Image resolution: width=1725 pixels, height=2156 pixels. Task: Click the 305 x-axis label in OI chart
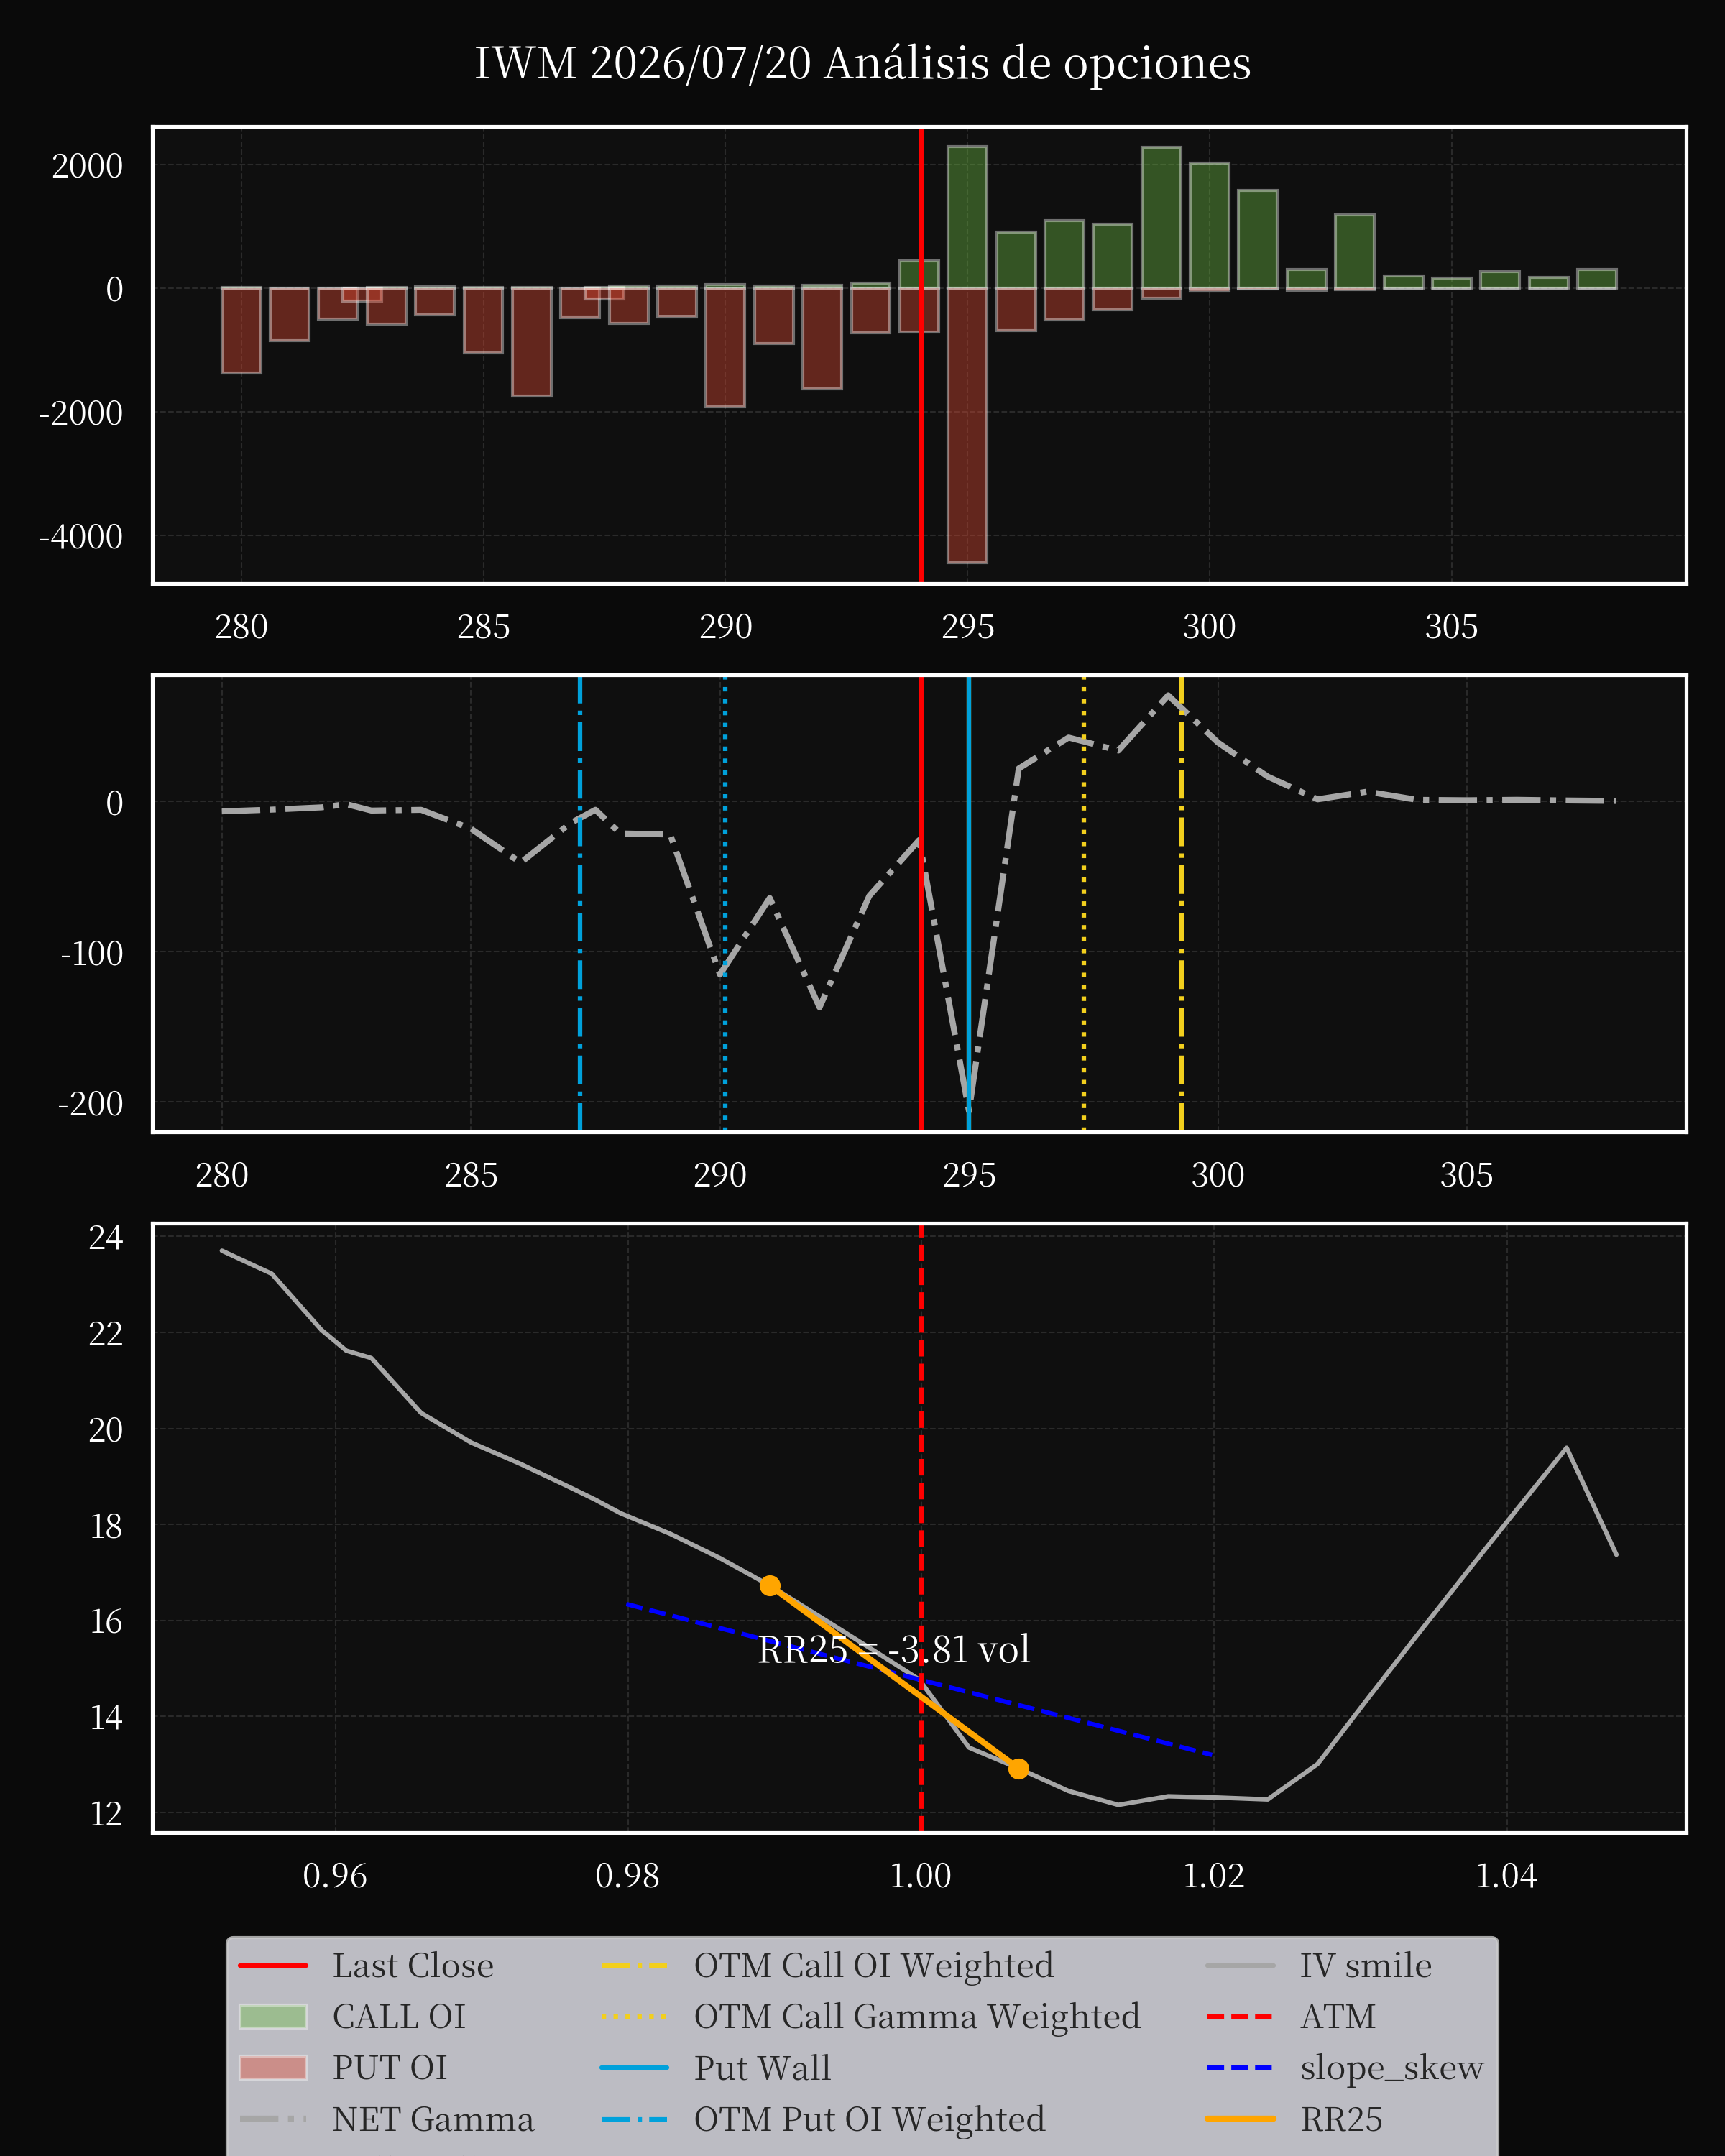coord(1452,626)
